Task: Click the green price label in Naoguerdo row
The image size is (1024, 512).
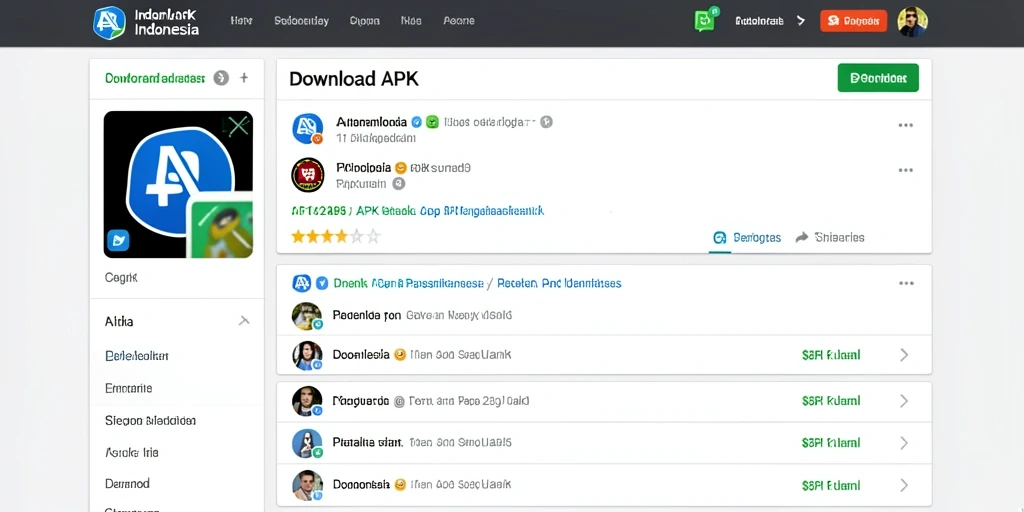Action: (x=831, y=401)
